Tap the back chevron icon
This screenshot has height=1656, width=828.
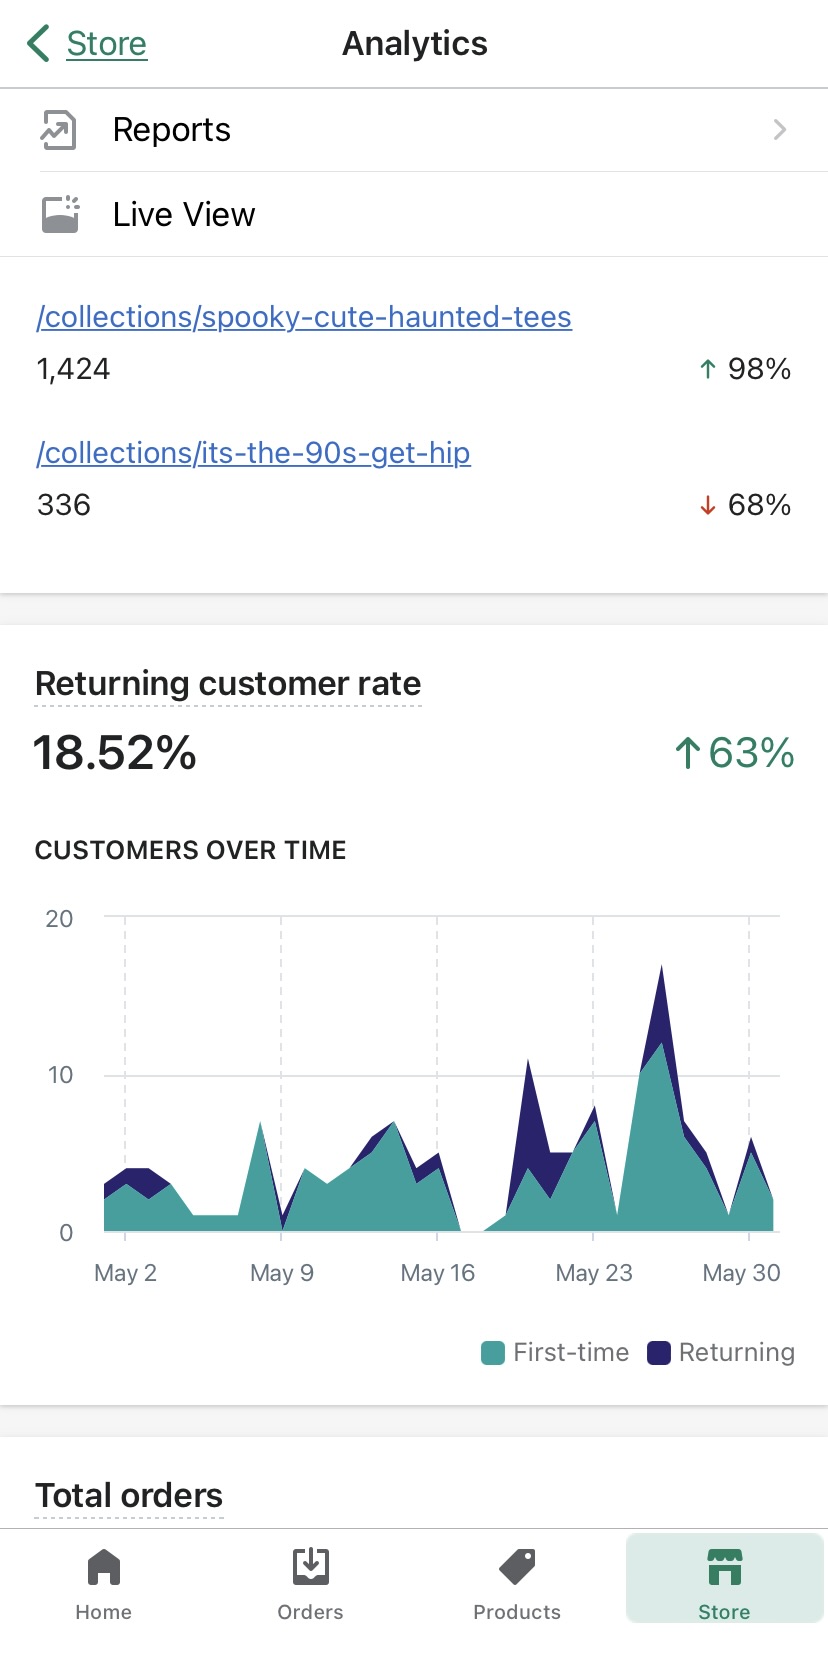pyautogui.click(x=38, y=44)
